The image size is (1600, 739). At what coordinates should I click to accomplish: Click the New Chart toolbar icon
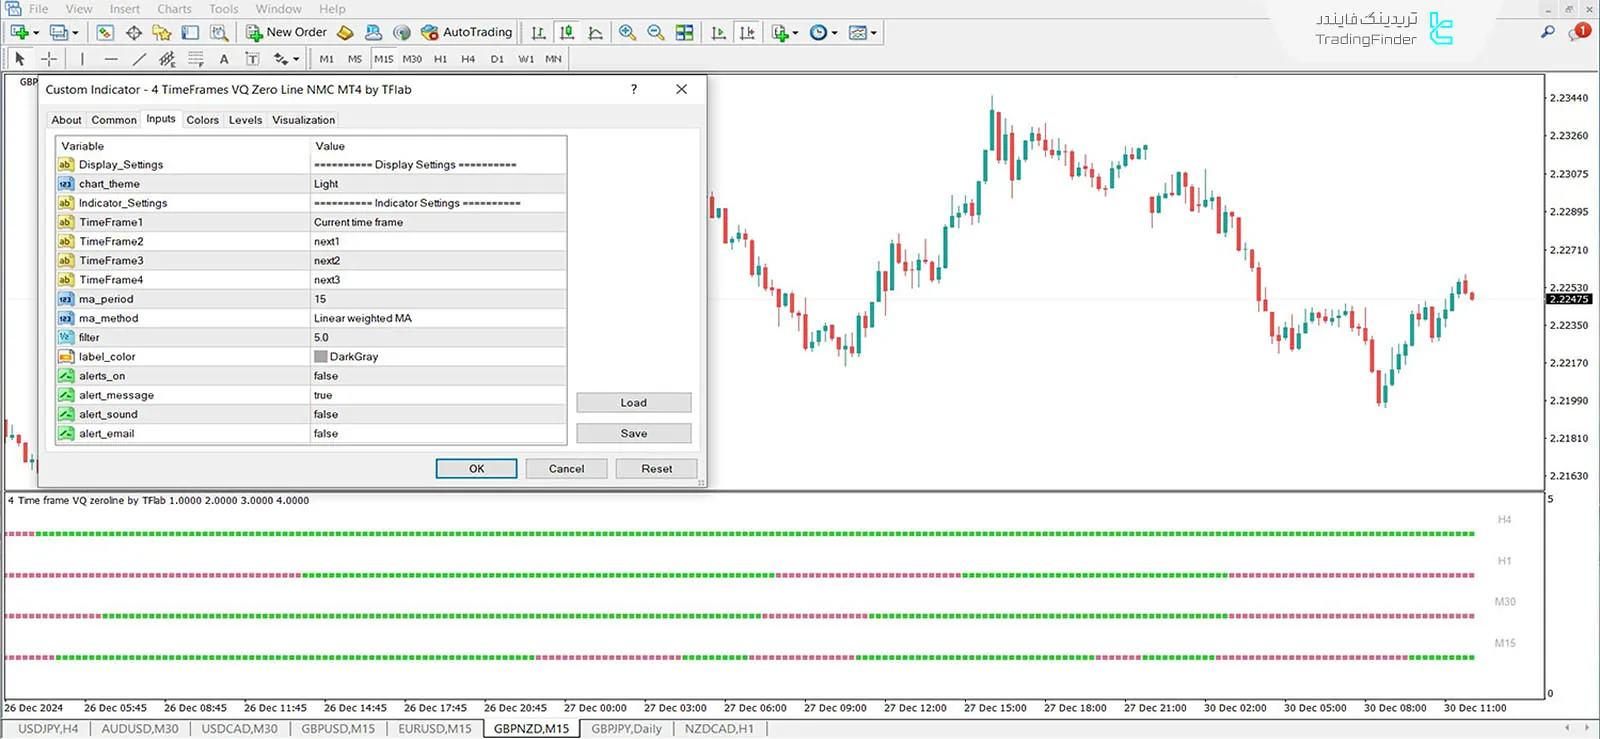pos(19,32)
